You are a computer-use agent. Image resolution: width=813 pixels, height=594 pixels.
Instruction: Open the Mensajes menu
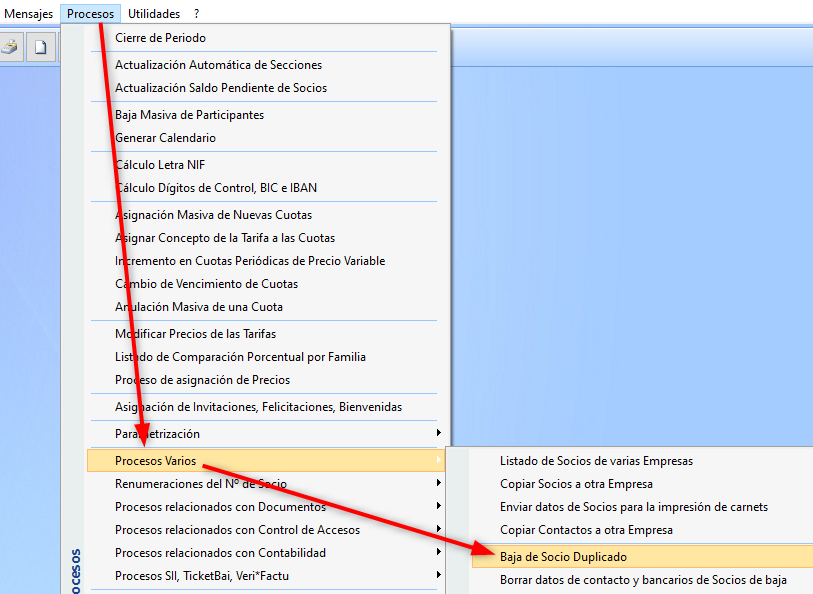(29, 14)
